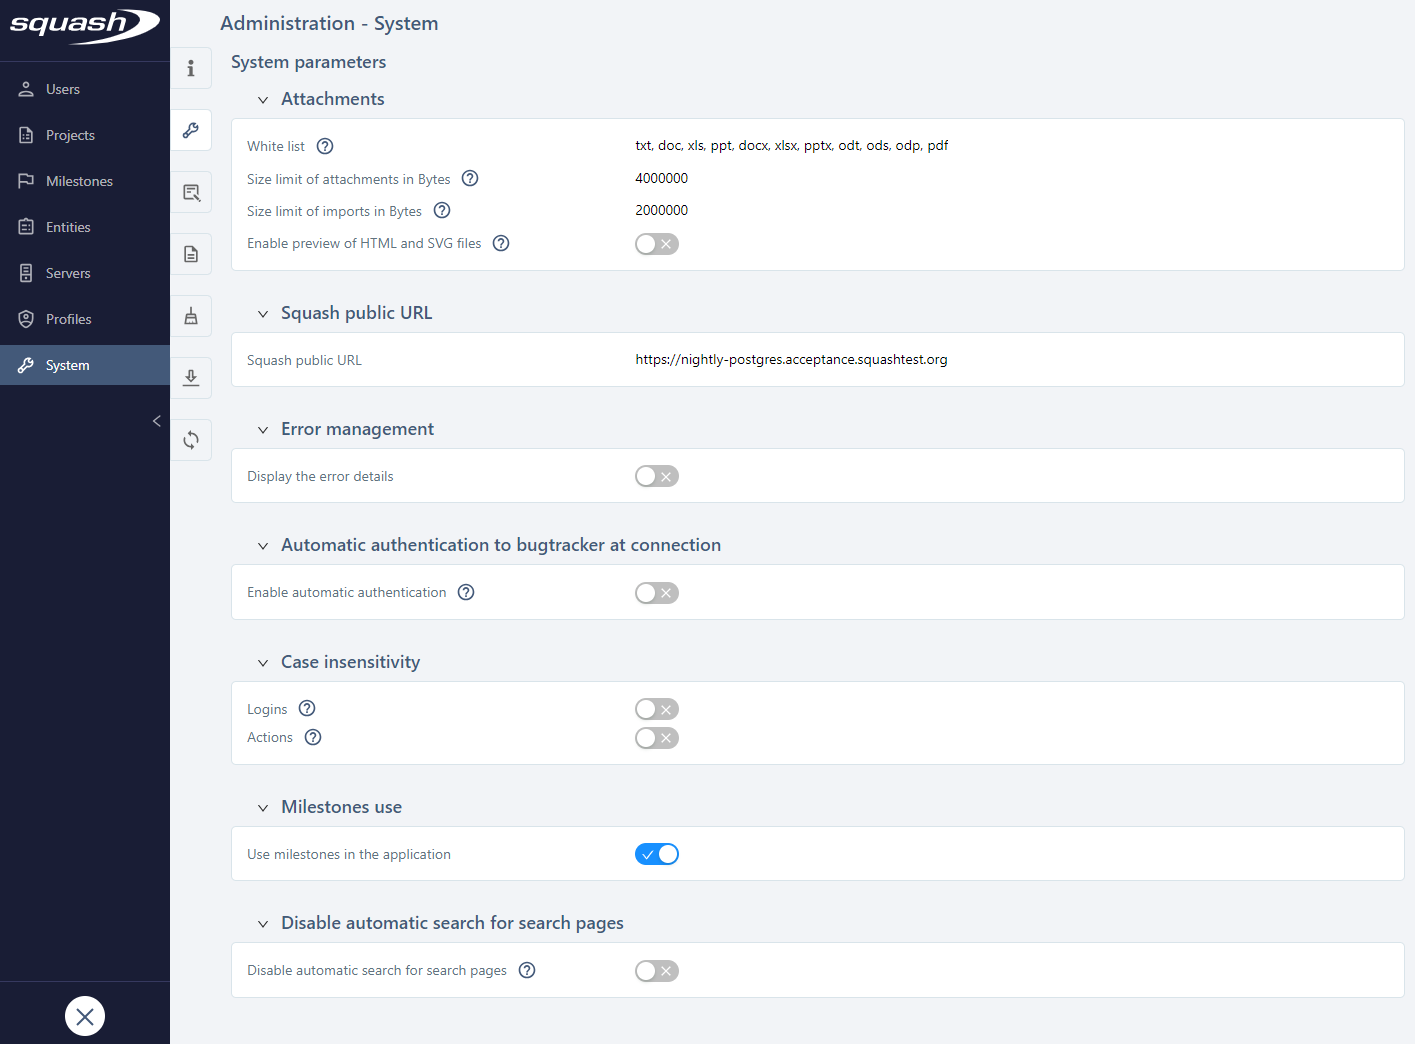Open the Profiles administration page
The height and width of the screenshot is (1044, 1415).
pyautogui.click(x=69, y=319)
